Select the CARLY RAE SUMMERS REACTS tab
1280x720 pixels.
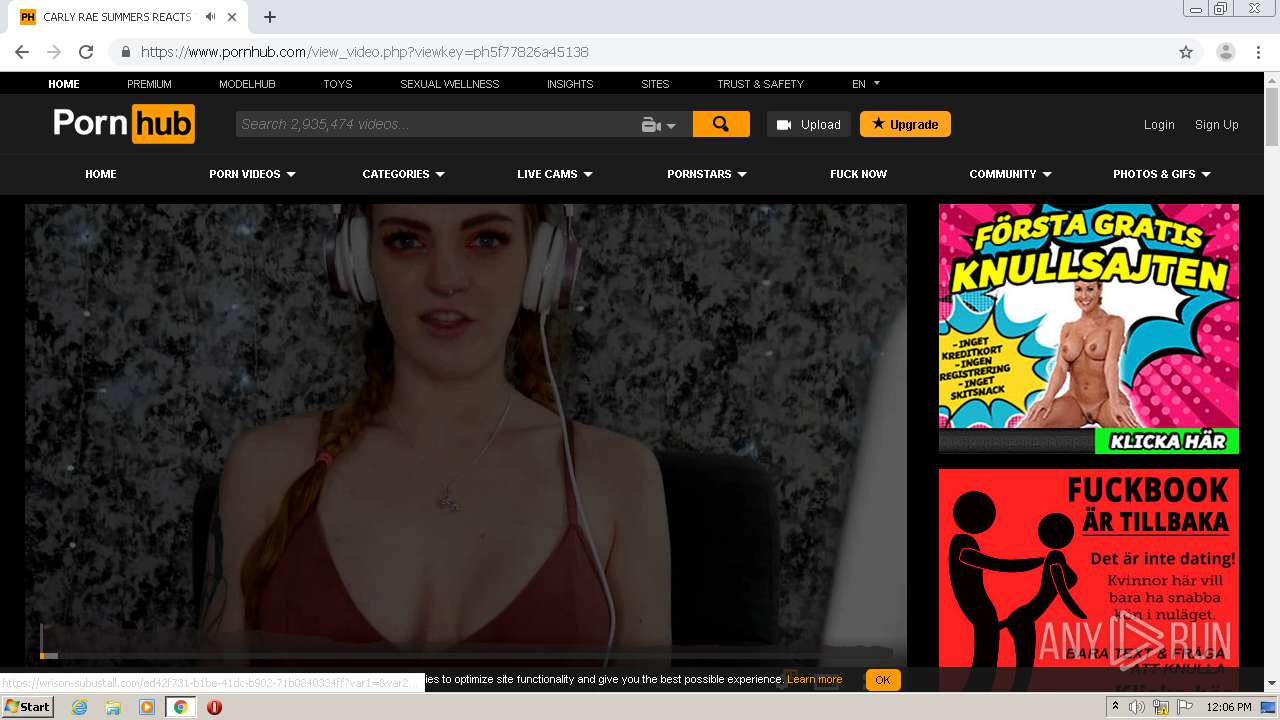[118, 17]
